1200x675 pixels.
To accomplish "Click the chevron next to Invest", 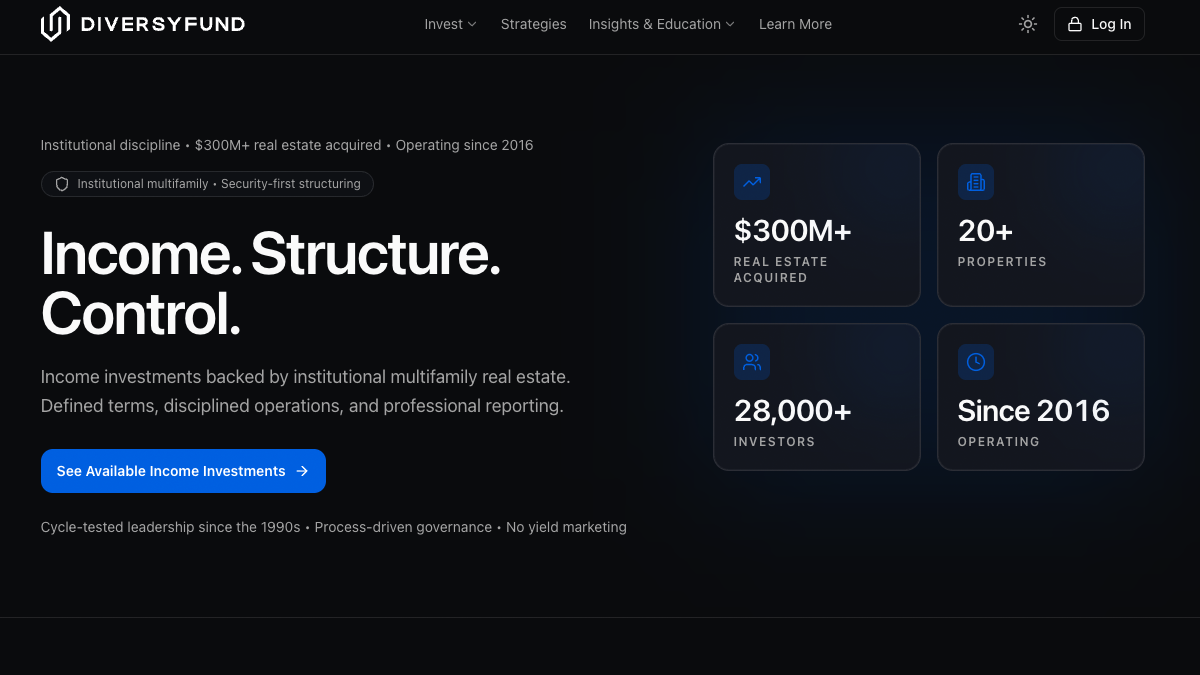I will pos(472,24).
